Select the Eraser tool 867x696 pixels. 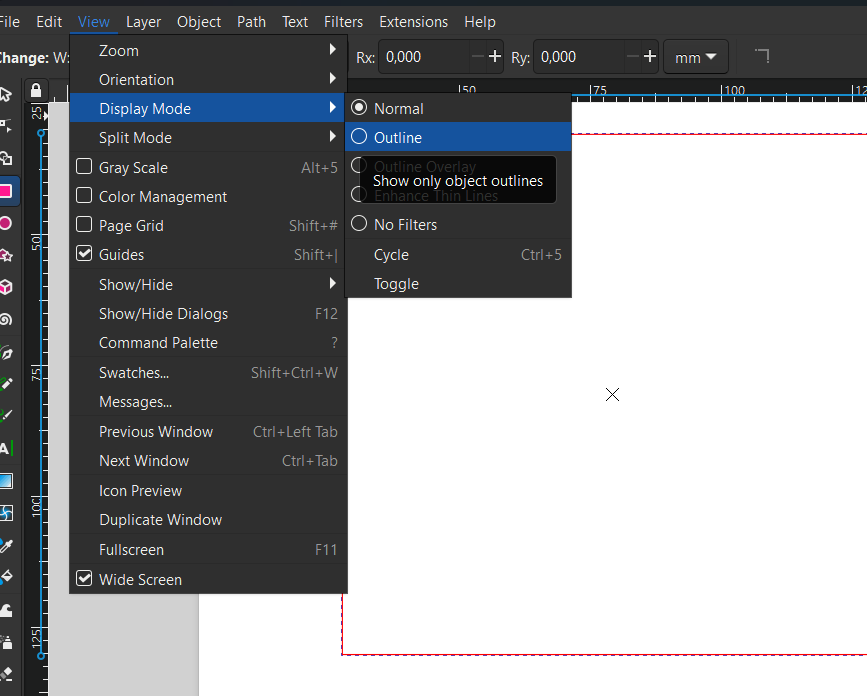coord(6,674)
